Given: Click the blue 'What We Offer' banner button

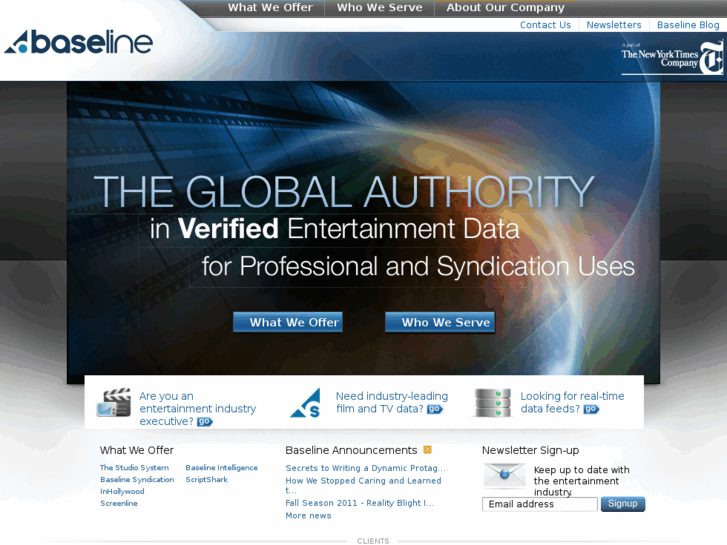Looking at the screenshot, I should point(288,322).
